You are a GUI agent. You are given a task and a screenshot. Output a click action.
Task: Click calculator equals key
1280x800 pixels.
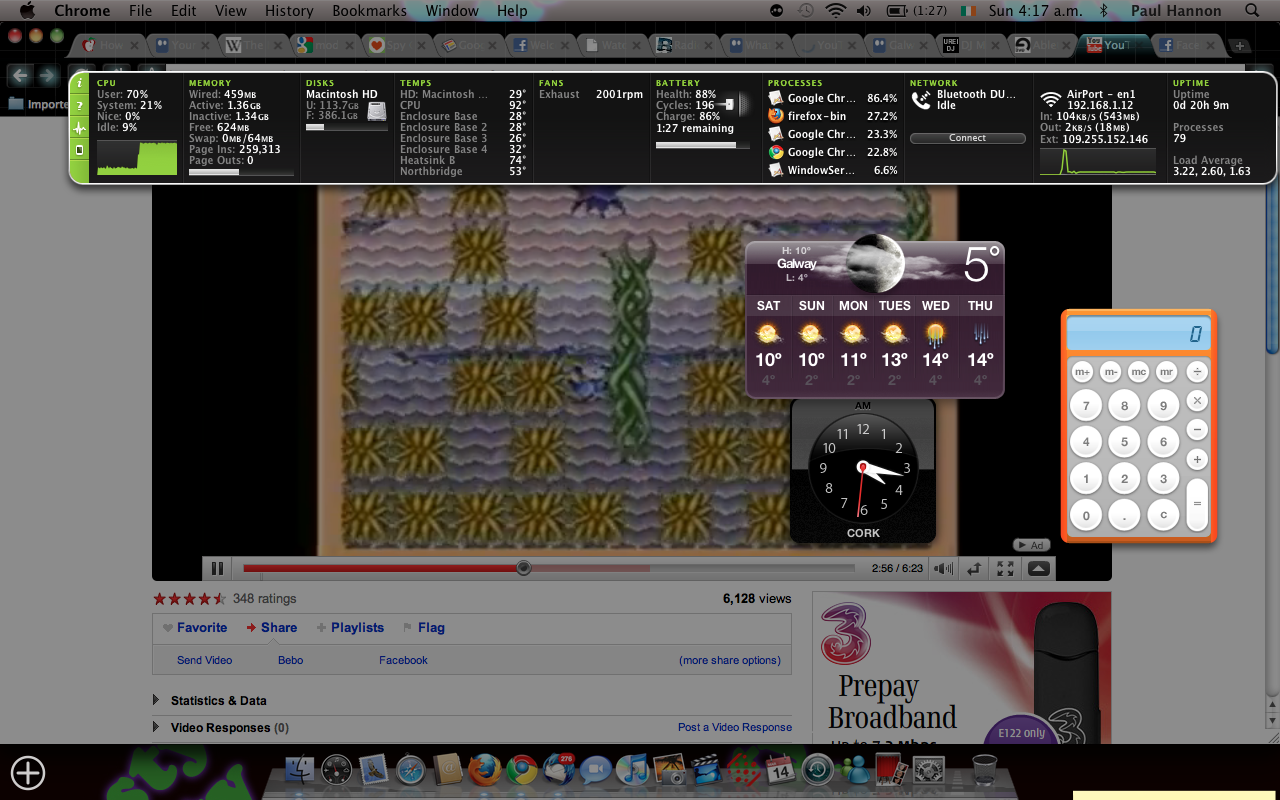click(x=1197, y=504)
